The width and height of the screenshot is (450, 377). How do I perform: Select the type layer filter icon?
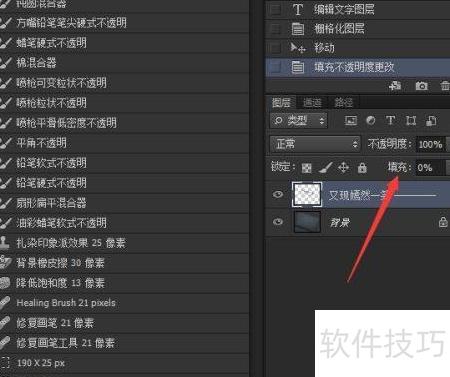pos(390,120)
